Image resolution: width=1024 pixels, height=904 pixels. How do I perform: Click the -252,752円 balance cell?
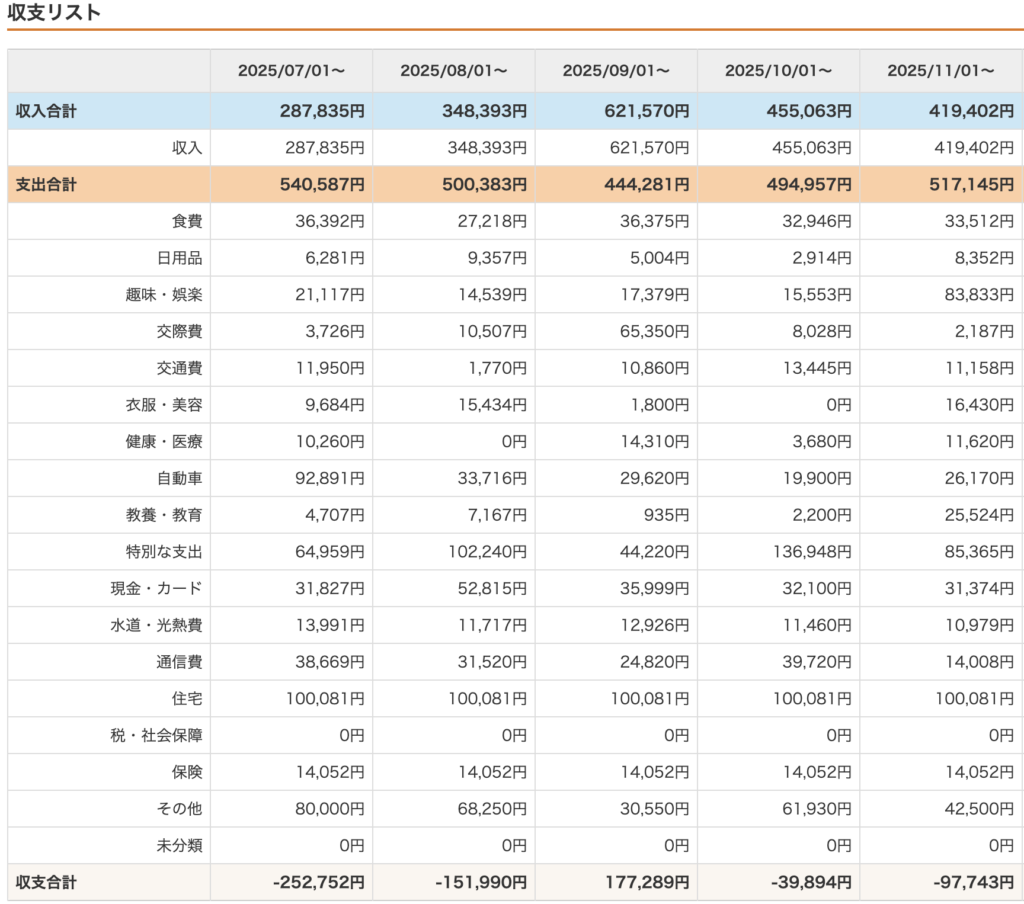pos(316,882)
